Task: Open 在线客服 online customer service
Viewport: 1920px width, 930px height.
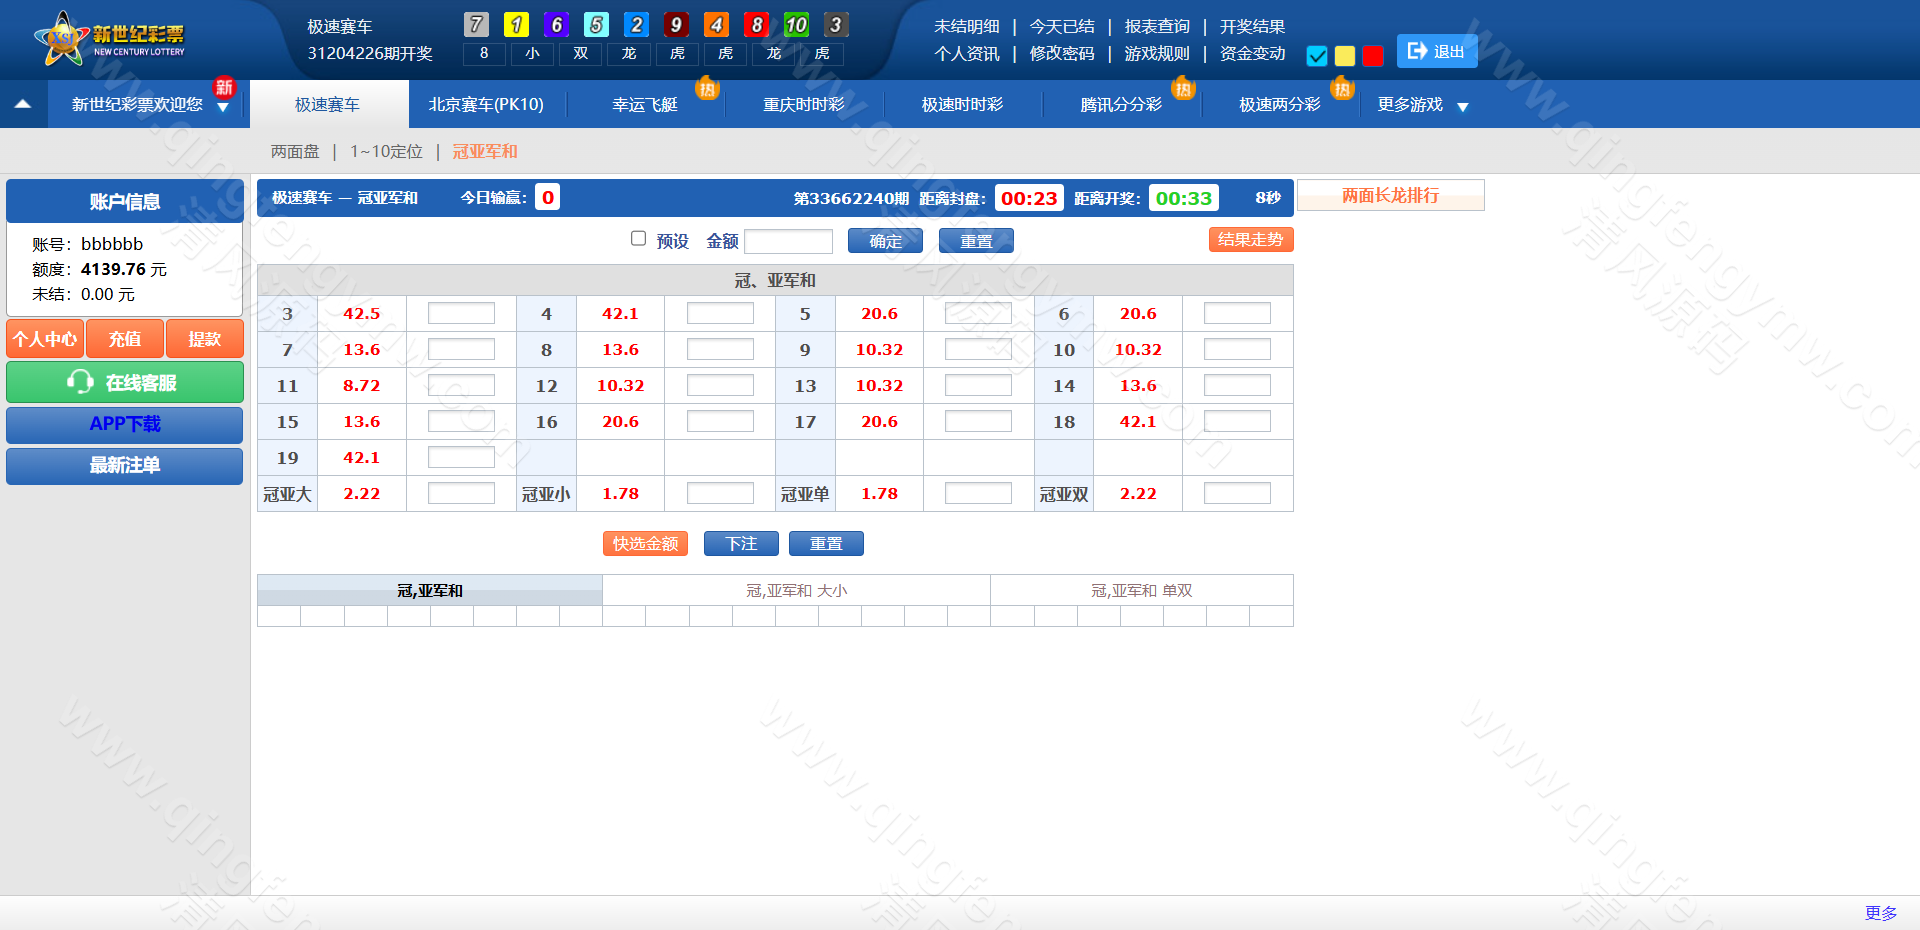Action: tap(125, 382)
